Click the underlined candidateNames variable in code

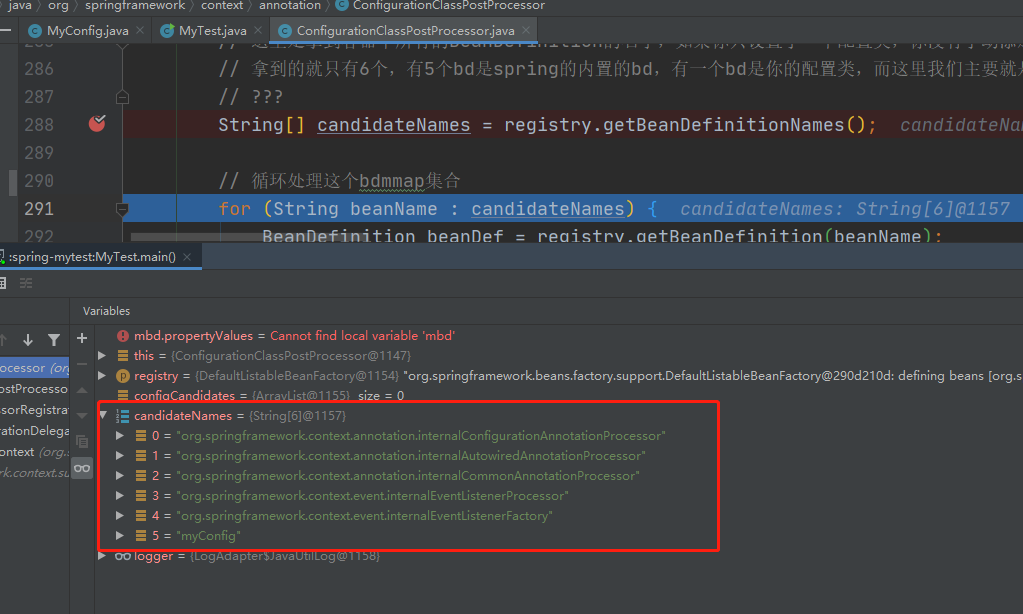[x=393, y=124]
